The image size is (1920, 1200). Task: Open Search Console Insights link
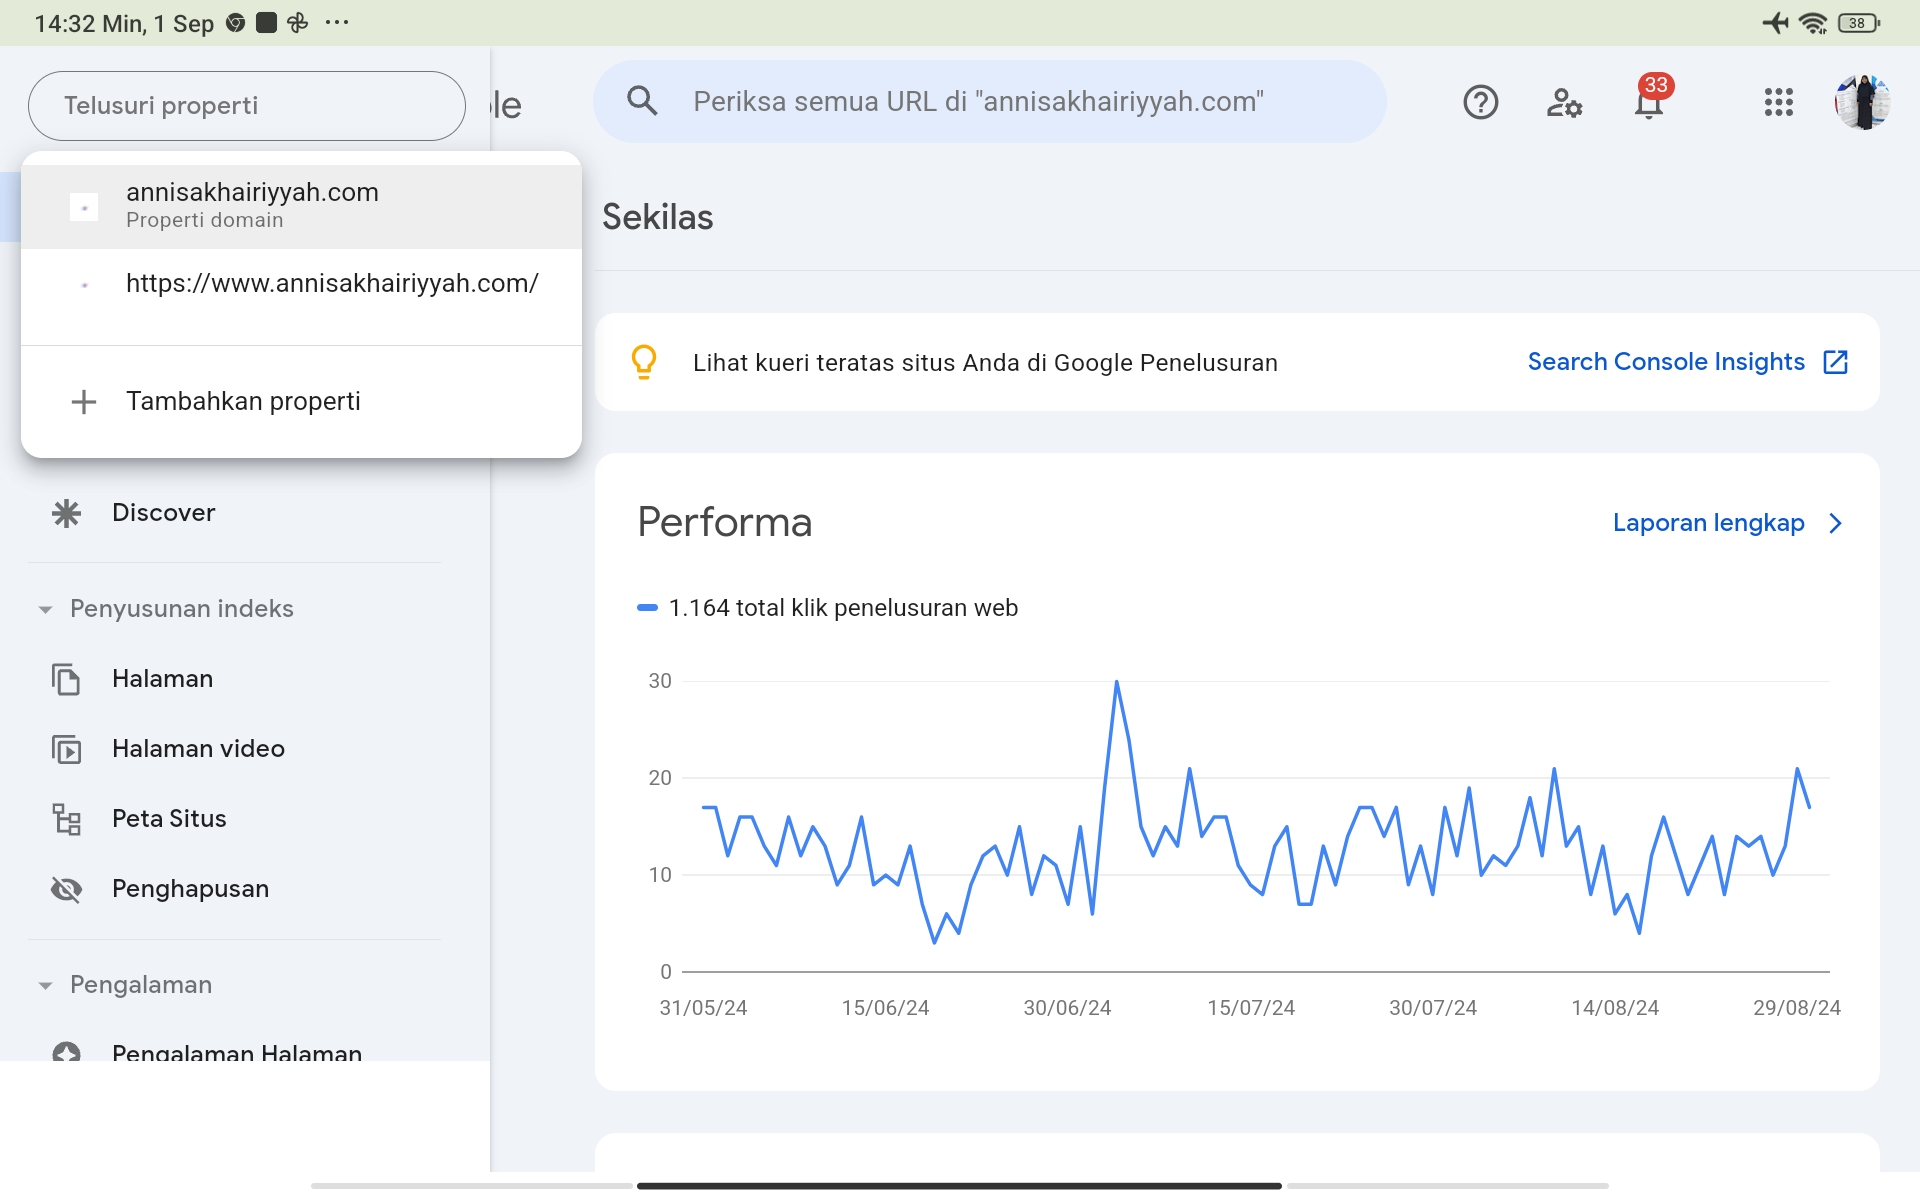[x=1666, y=362]
